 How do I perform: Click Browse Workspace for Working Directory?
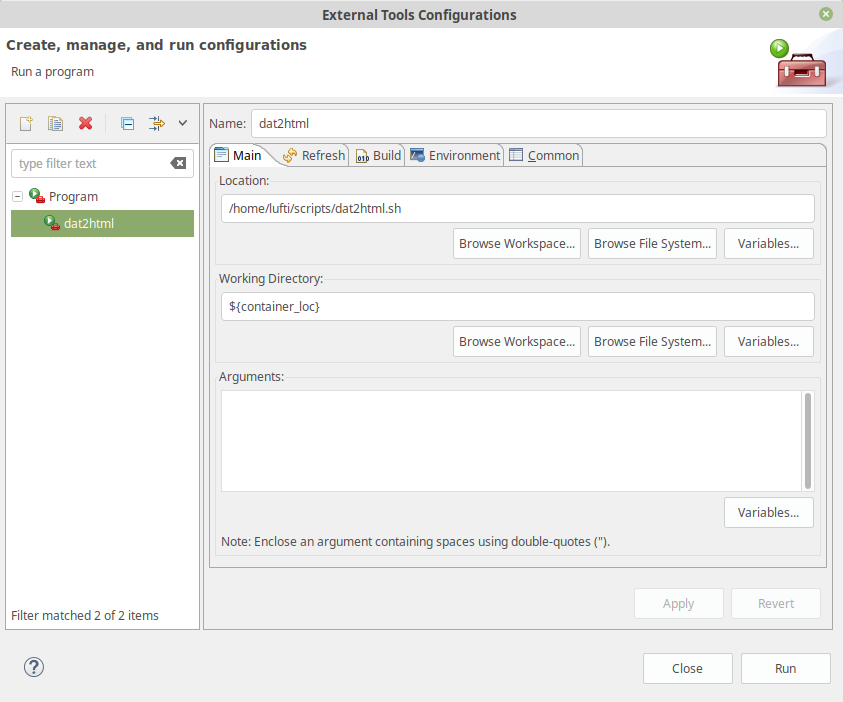tap(516, 341)
